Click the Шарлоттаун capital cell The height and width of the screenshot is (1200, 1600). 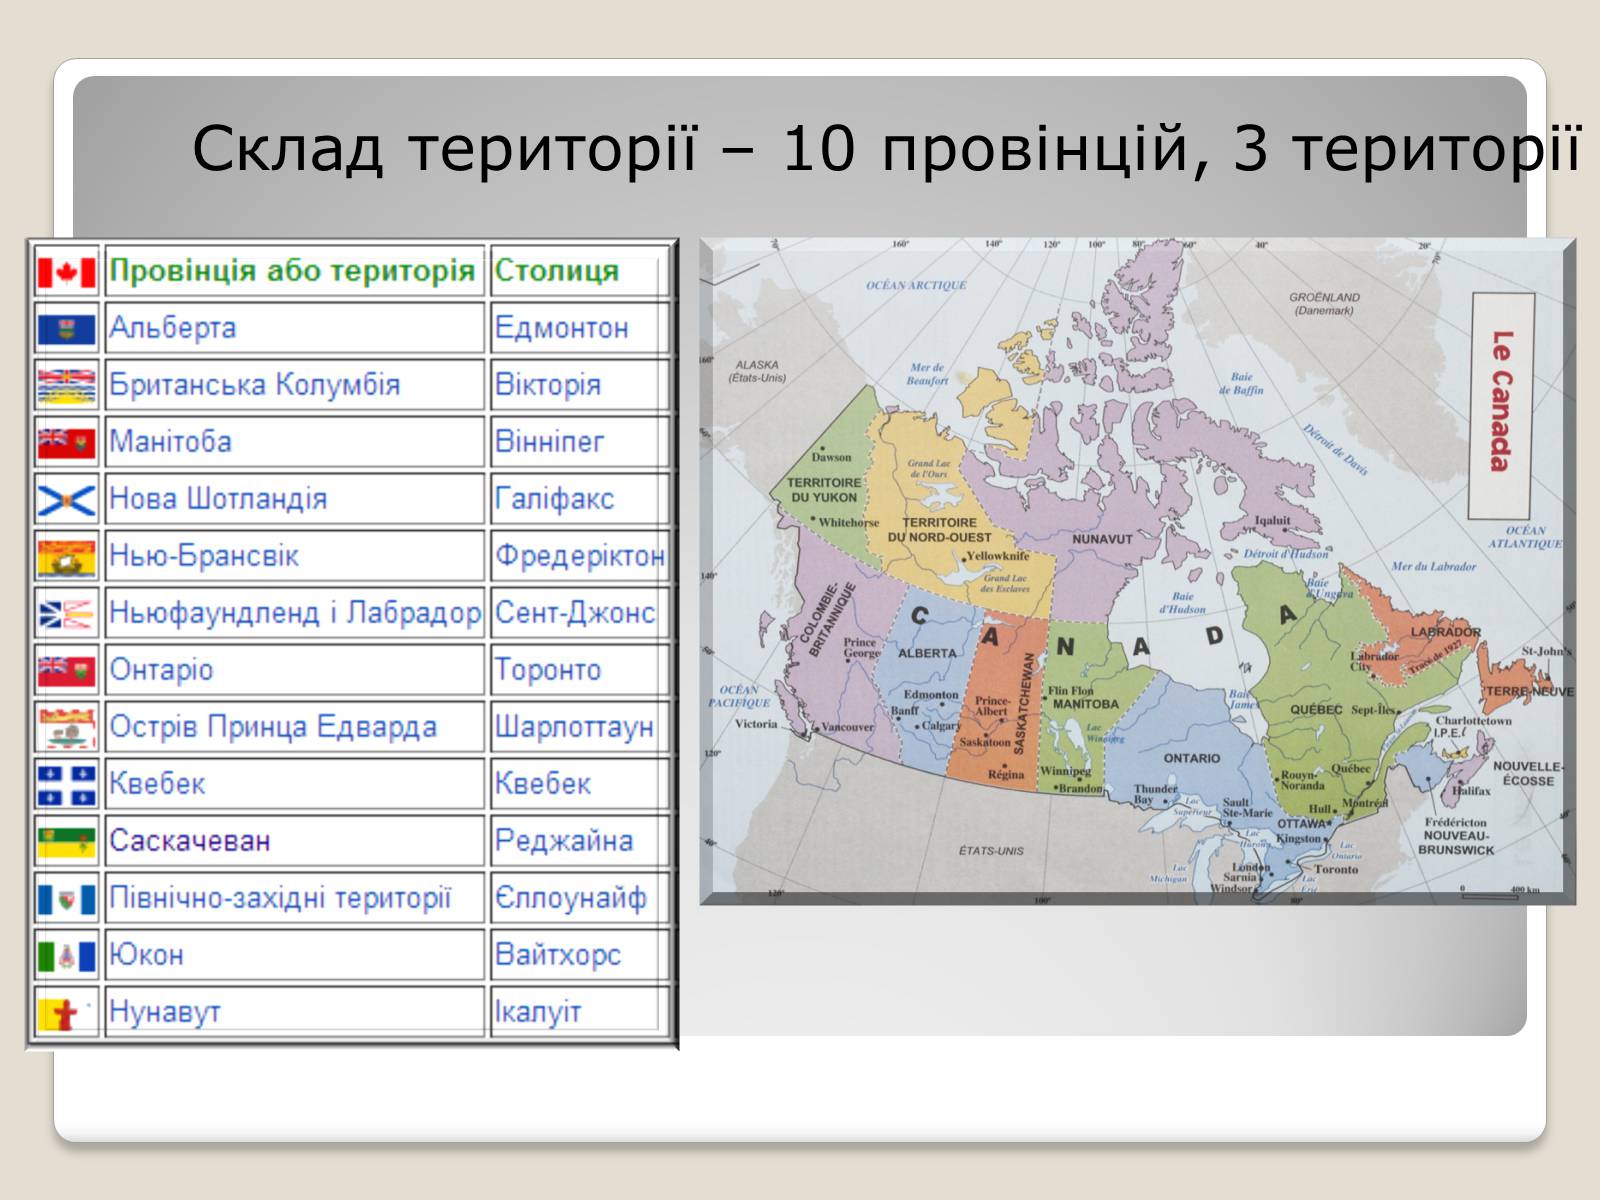(x=578, y=727)
